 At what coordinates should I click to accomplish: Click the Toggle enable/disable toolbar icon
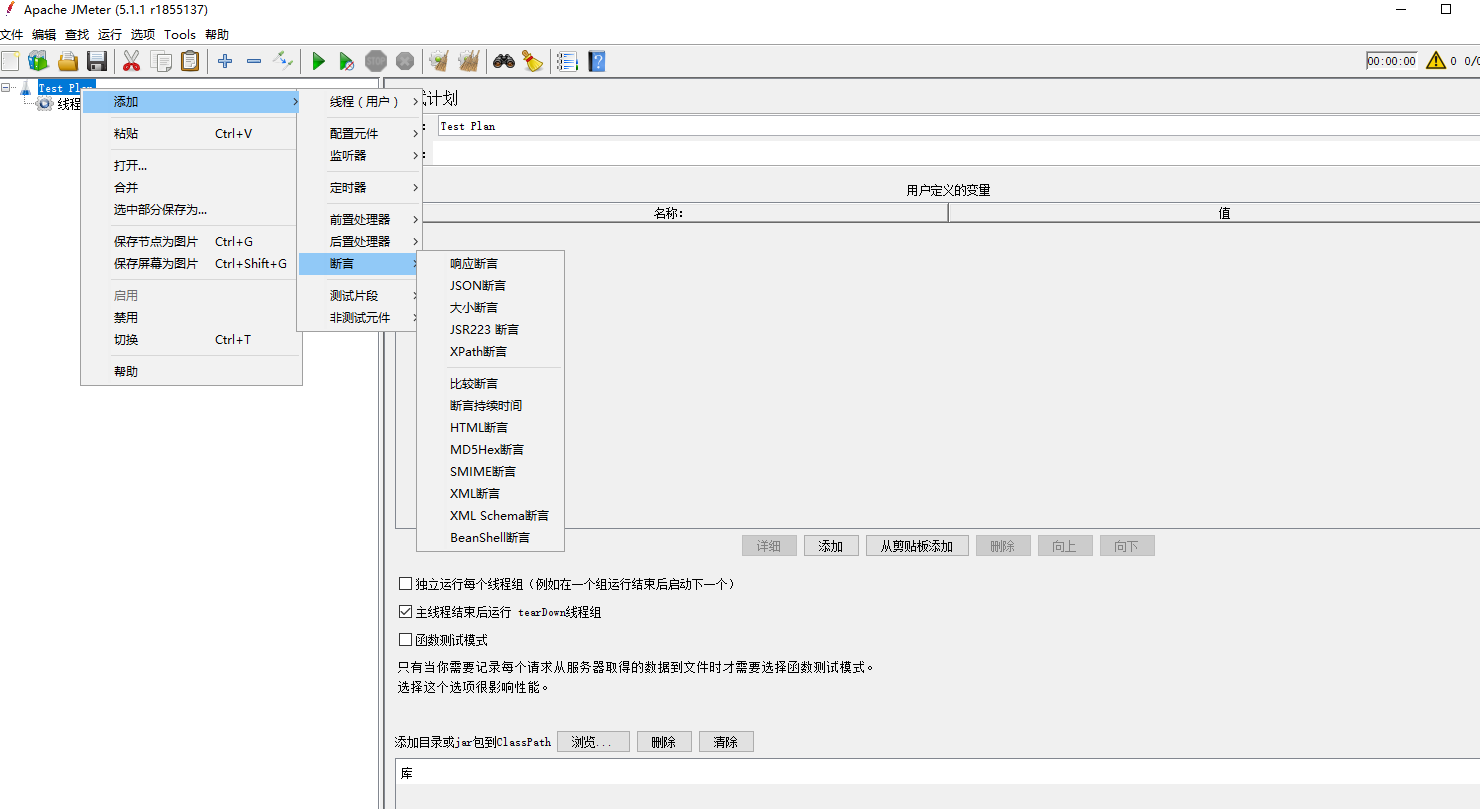click(283, 61)
